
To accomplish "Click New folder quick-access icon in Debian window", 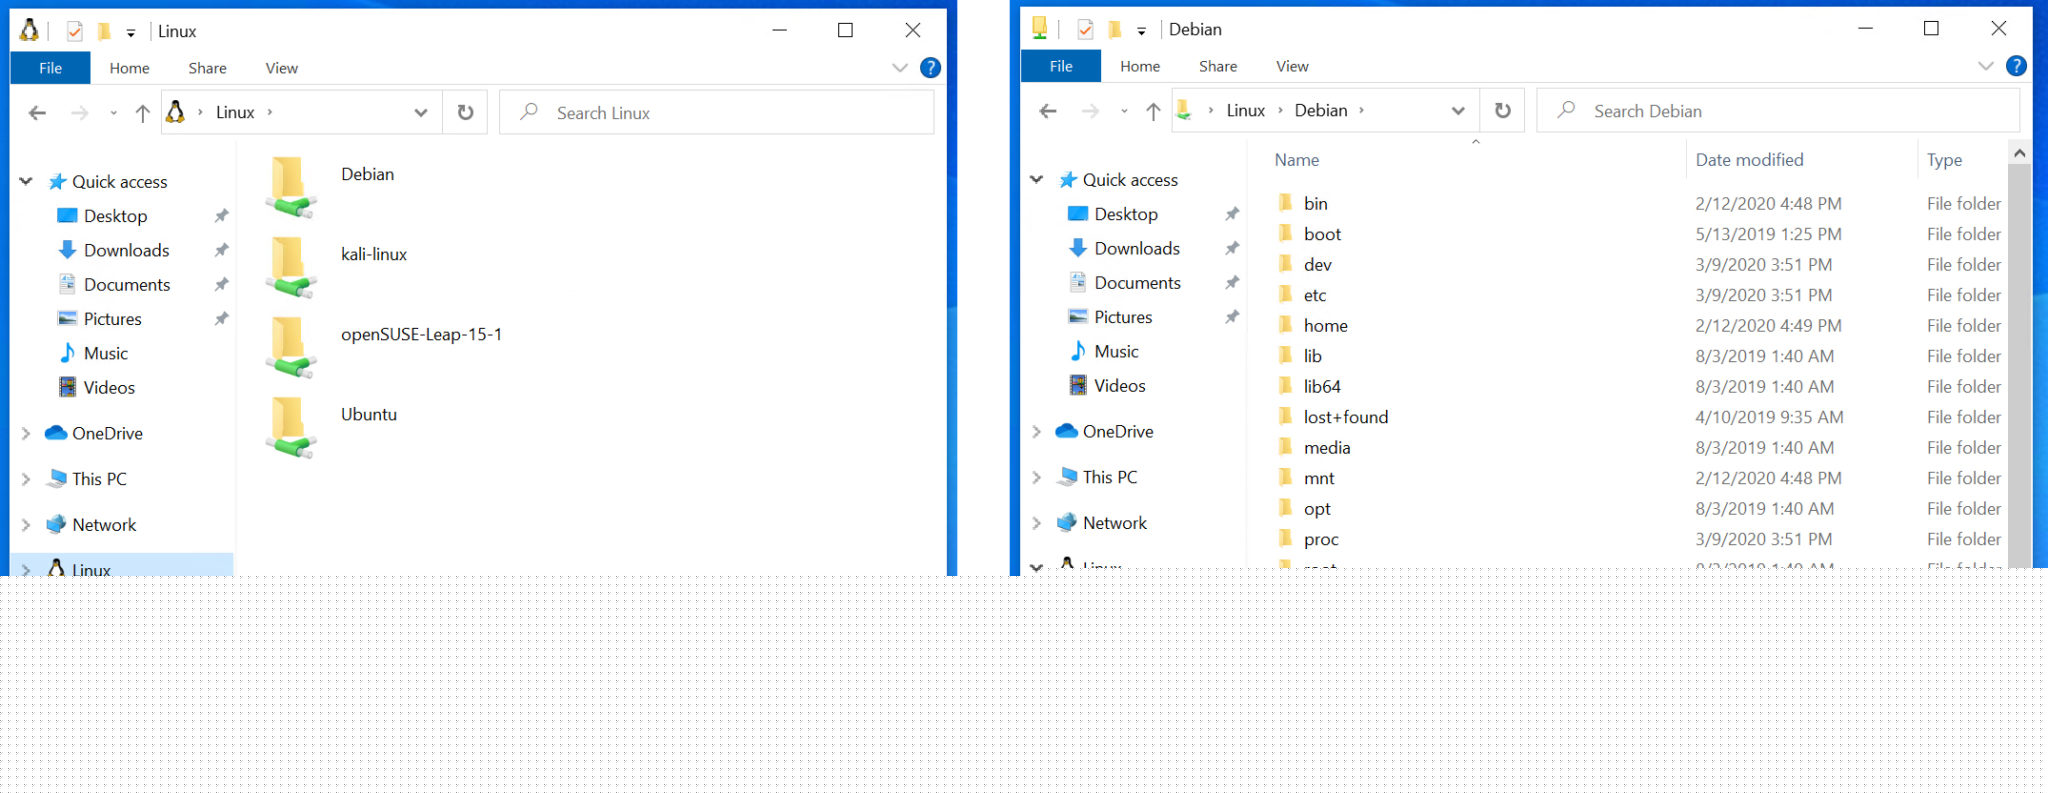I will 1115,30.
